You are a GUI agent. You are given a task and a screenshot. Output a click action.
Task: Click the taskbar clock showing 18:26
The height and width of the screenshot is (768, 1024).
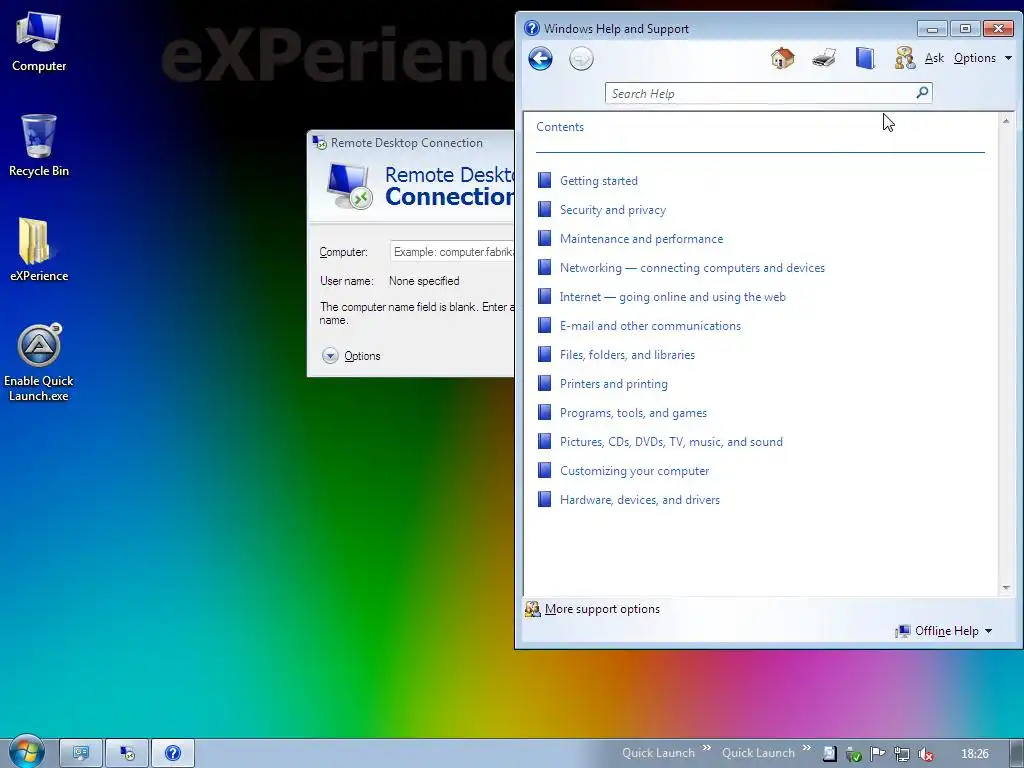975,754
